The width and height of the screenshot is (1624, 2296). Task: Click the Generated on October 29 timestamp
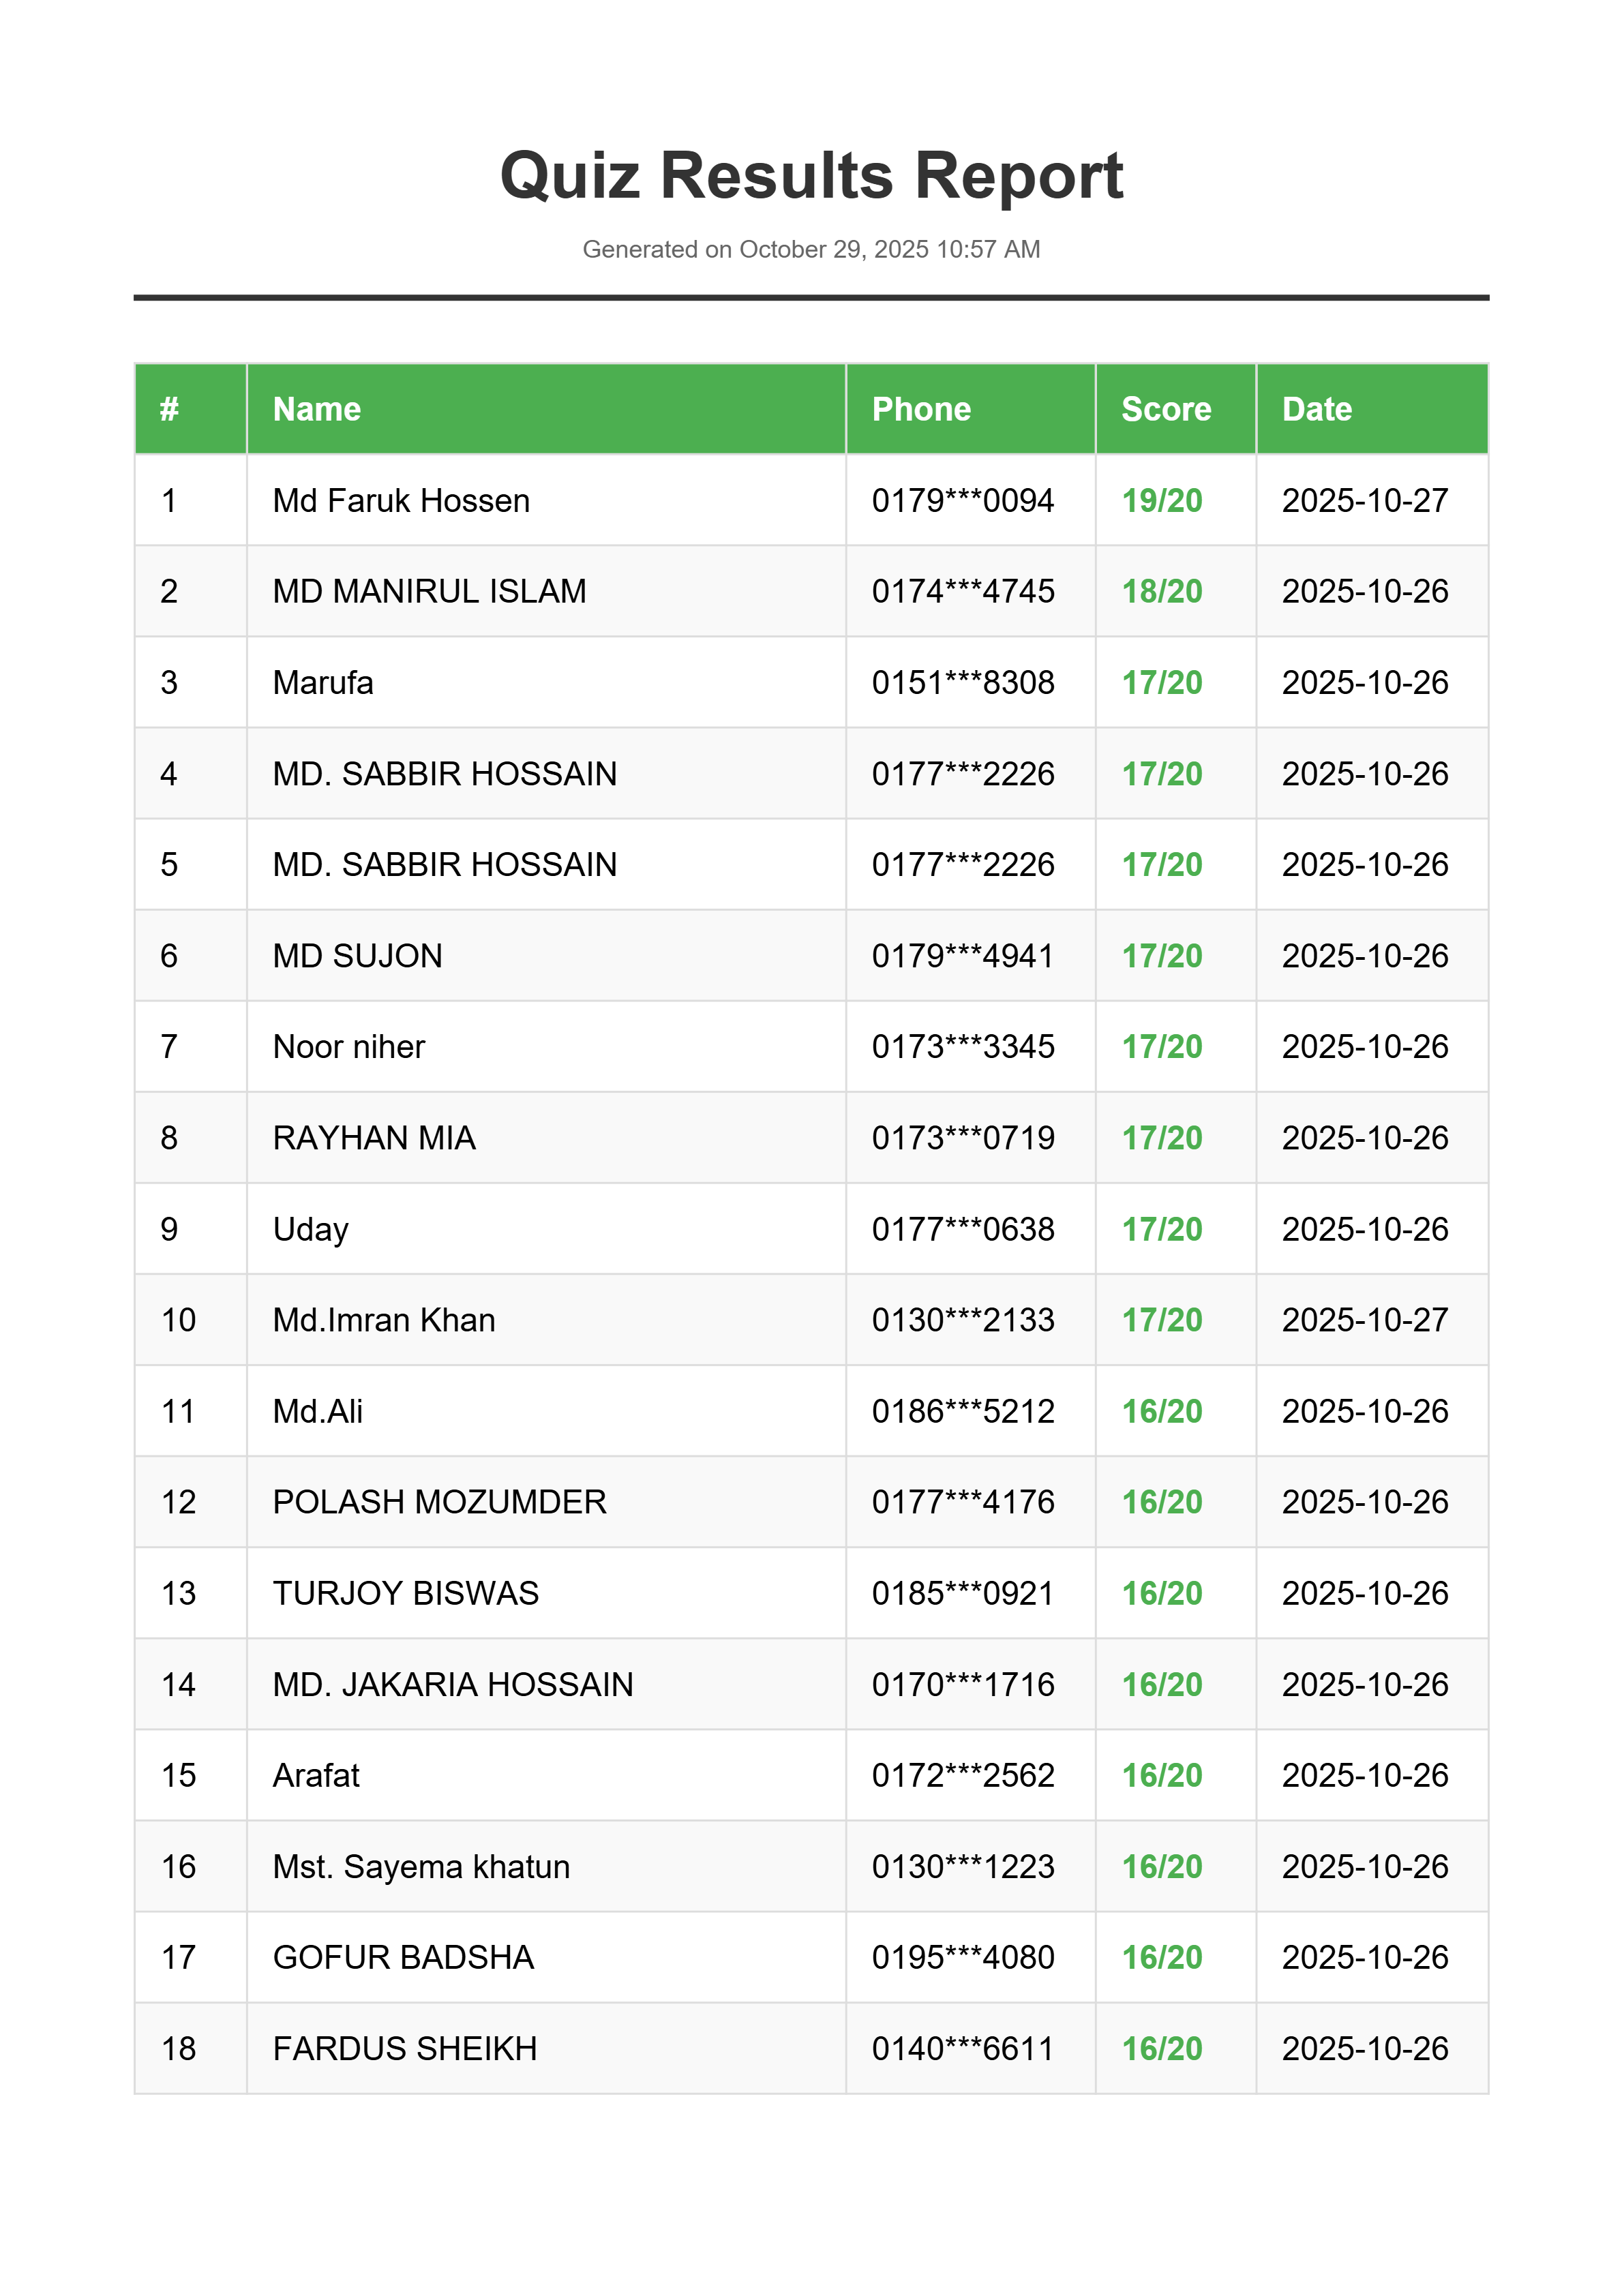click(x=811, y=249)
